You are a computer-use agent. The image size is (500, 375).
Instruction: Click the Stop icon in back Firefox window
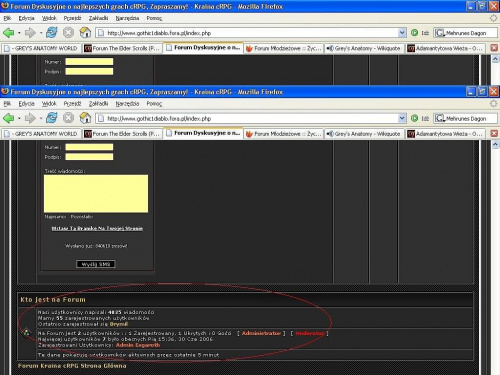coord(68,33)
